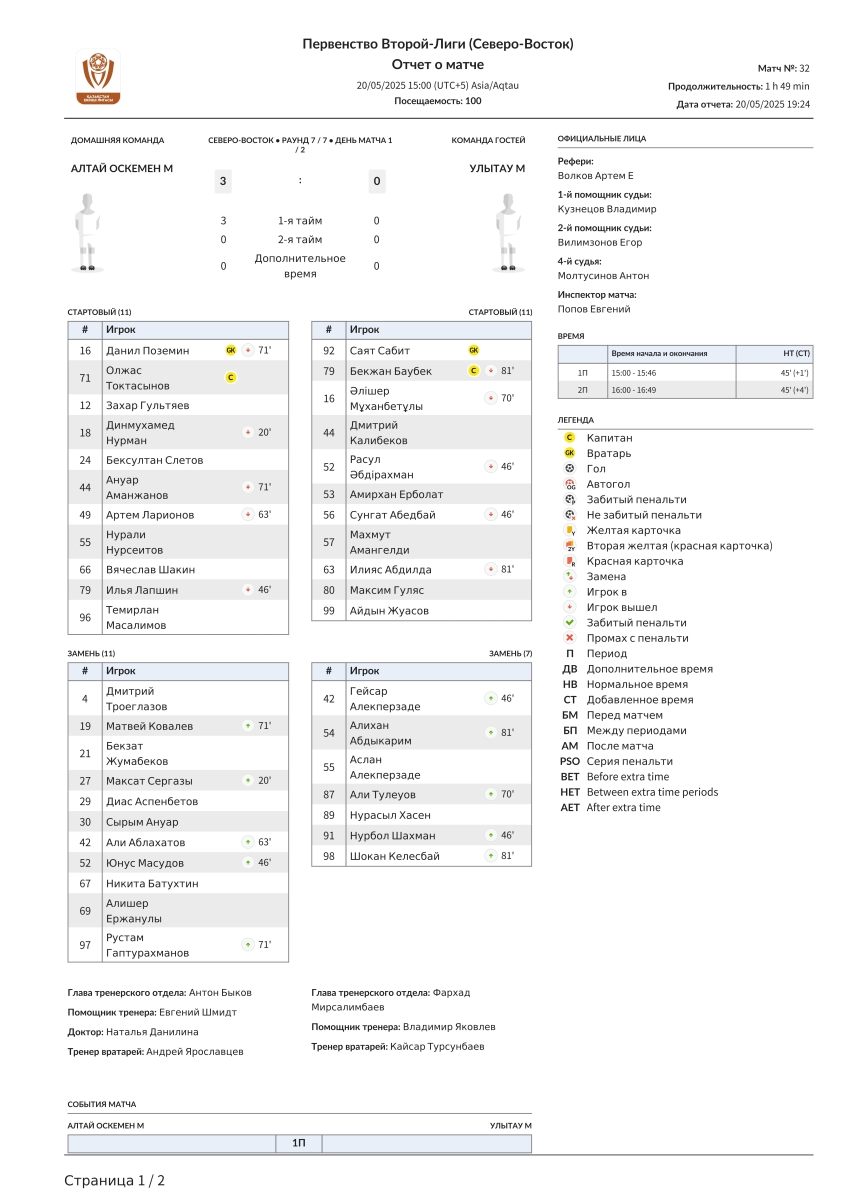This screenshot has height=1200, width=848.
Task: Click player Темирлан Масалимов in starting lineup
Action: pyautogui.click(x=136, y=617)
